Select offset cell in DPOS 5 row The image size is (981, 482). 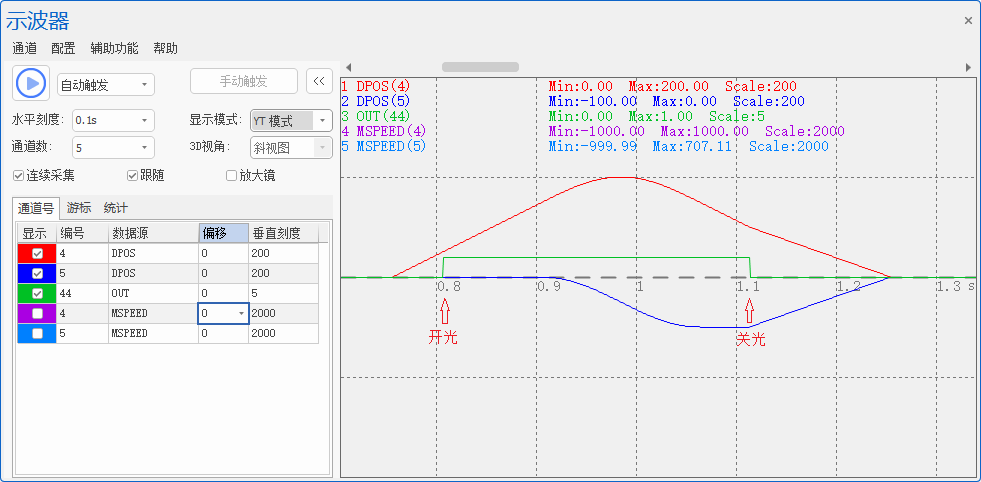tap(223, 274)
